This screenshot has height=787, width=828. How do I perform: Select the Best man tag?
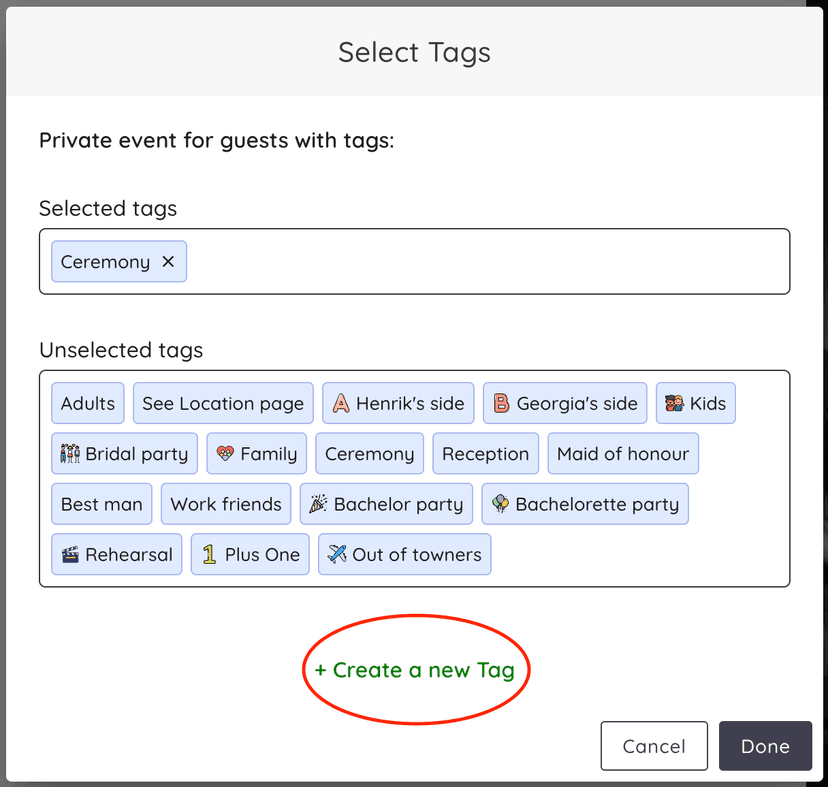[x=101, y=503]
